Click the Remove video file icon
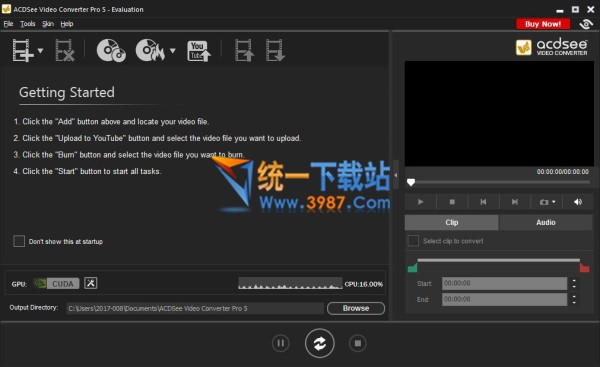 (65, 50)
